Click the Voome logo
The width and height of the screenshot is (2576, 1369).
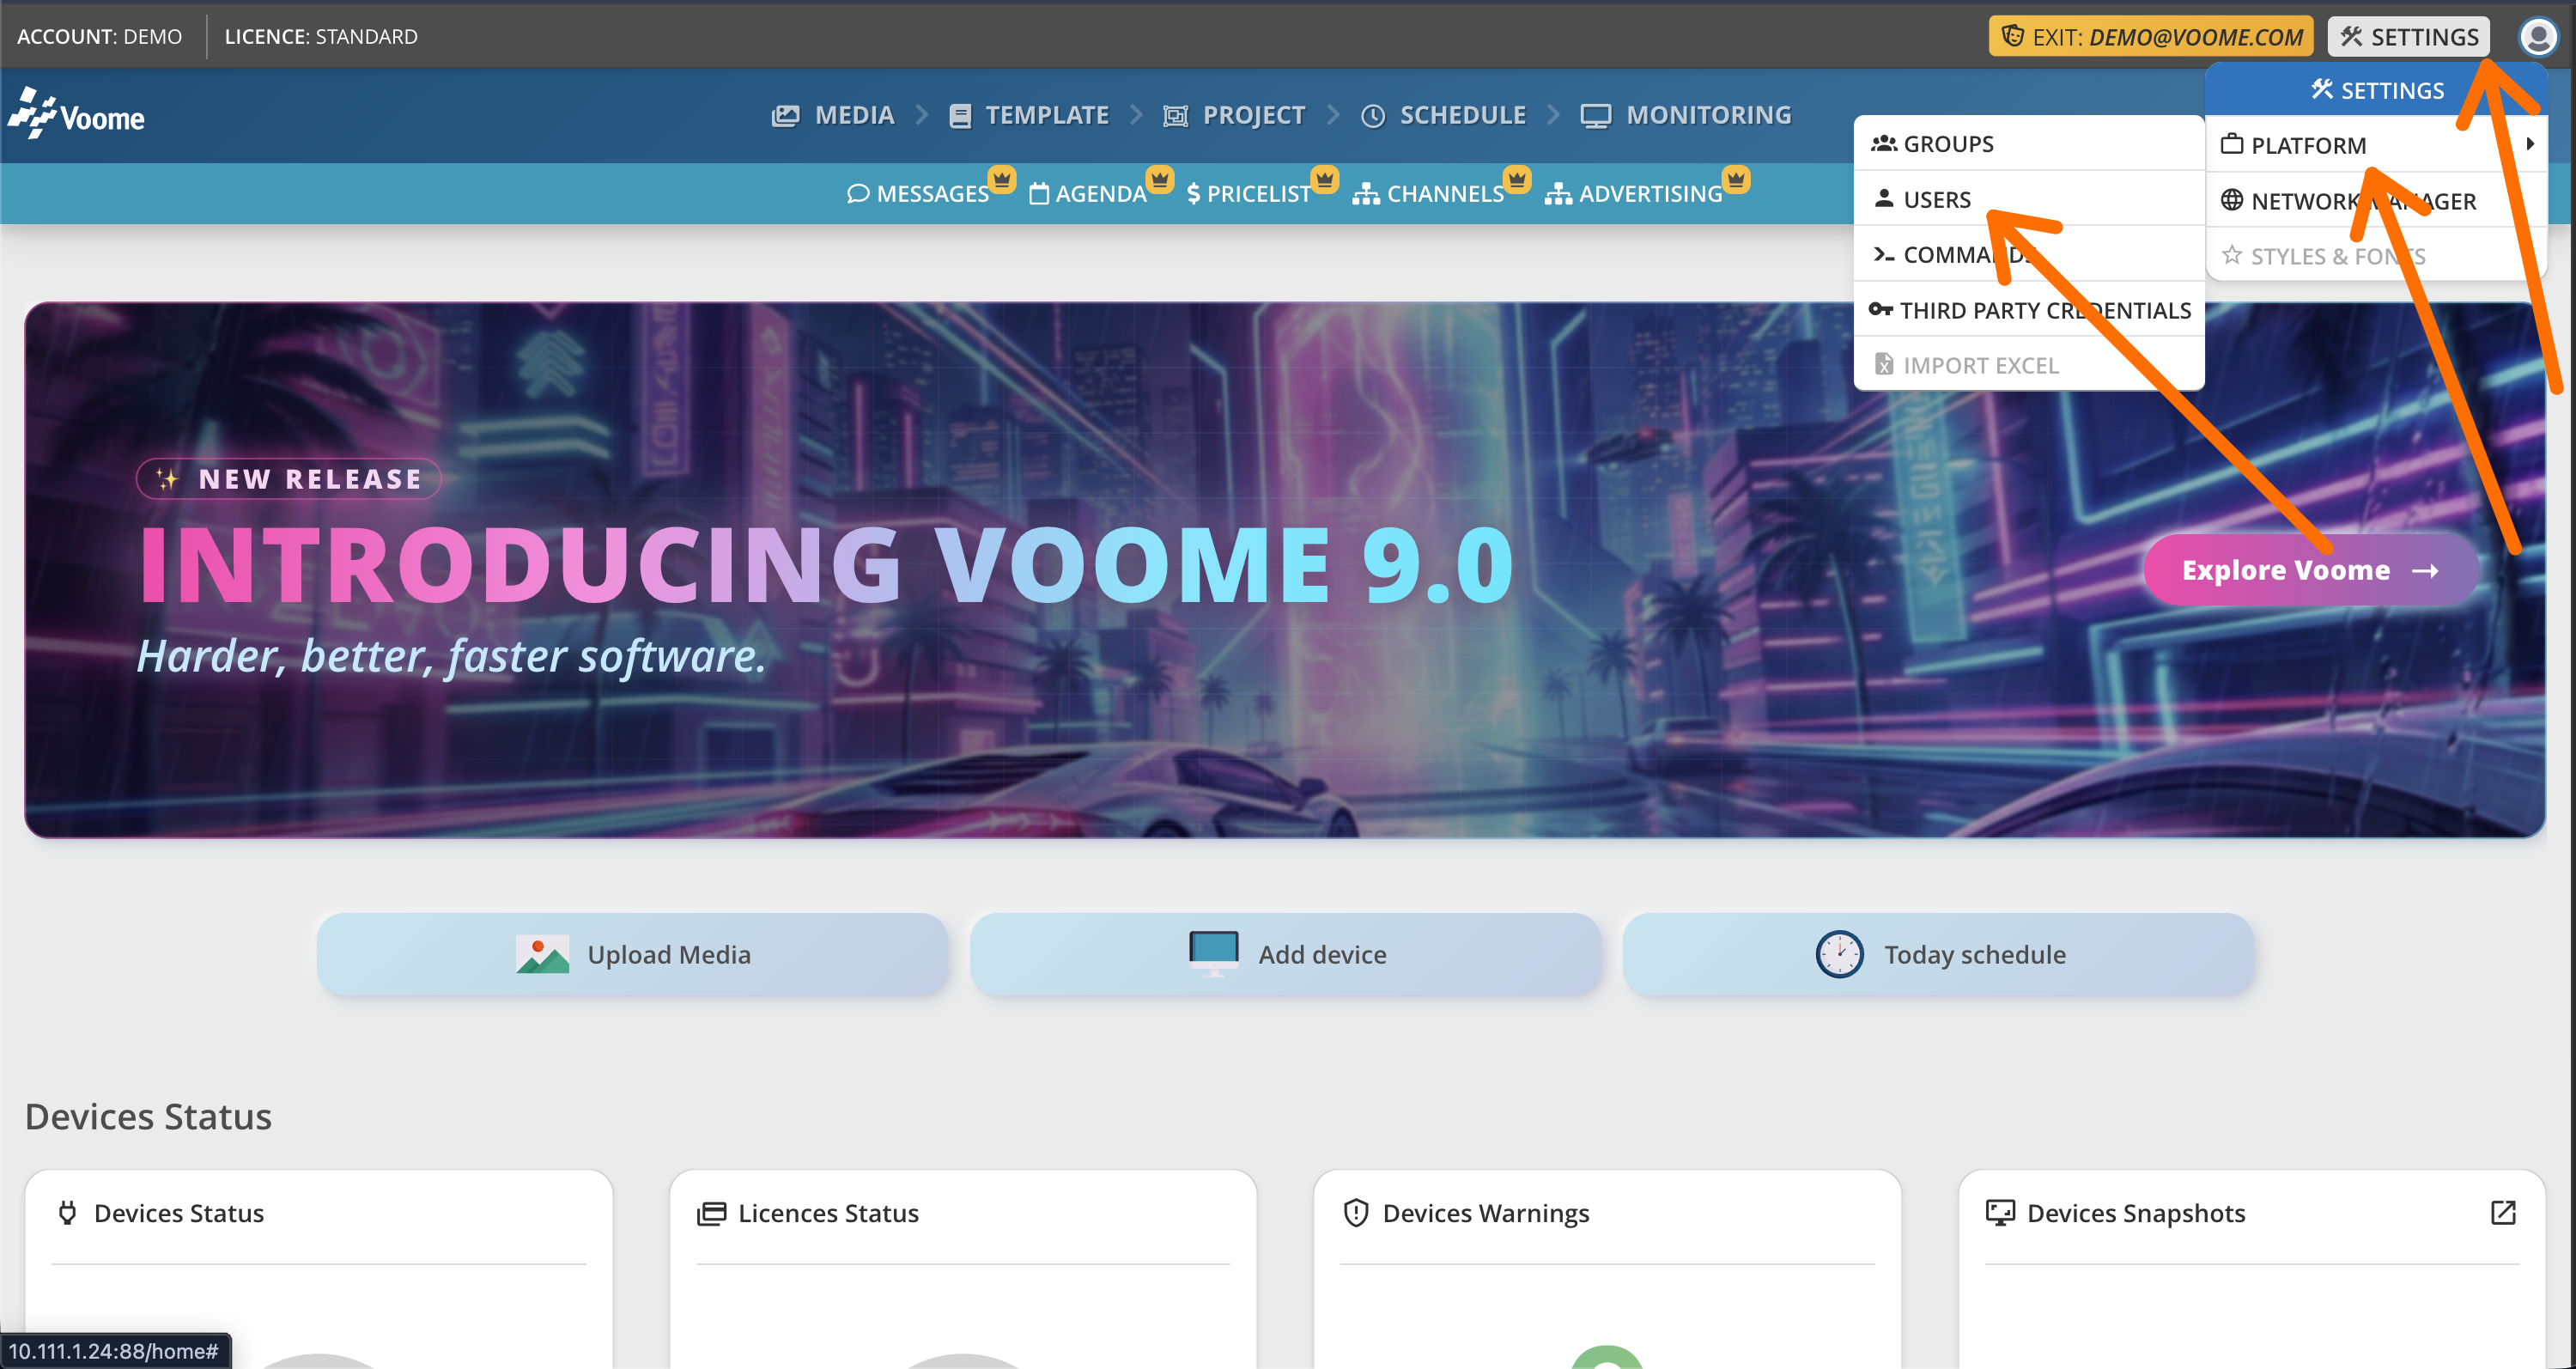pyautogui.click(x=77, y=115)
